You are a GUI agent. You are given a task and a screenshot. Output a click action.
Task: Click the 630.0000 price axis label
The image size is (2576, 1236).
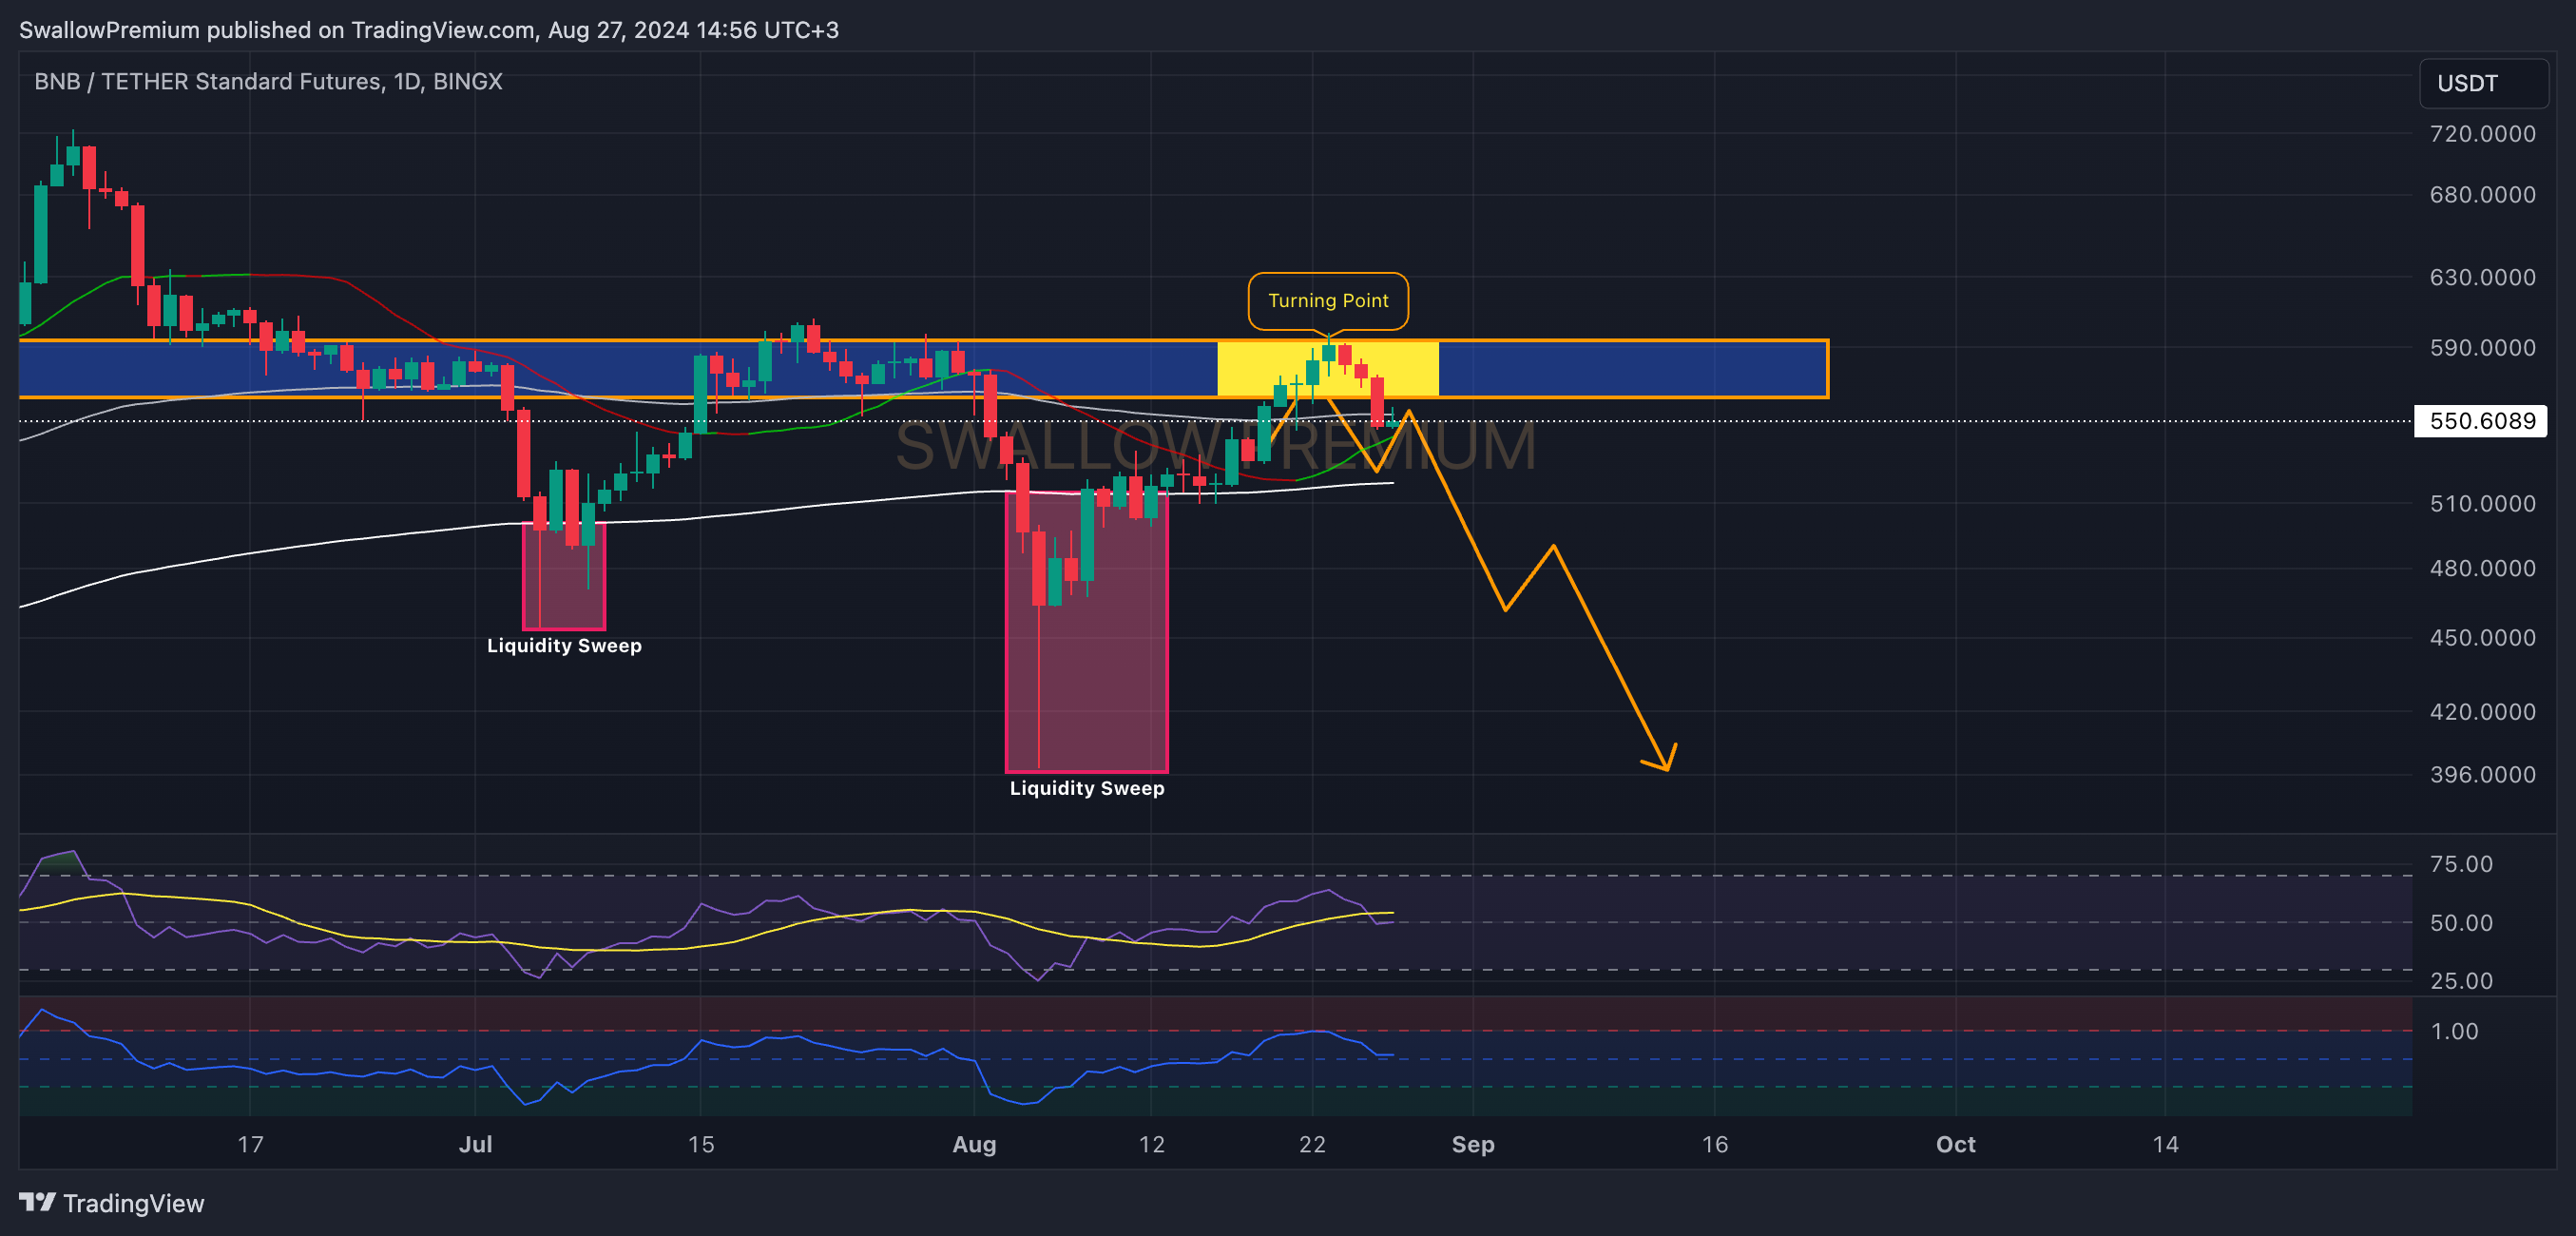(2482, 277)
